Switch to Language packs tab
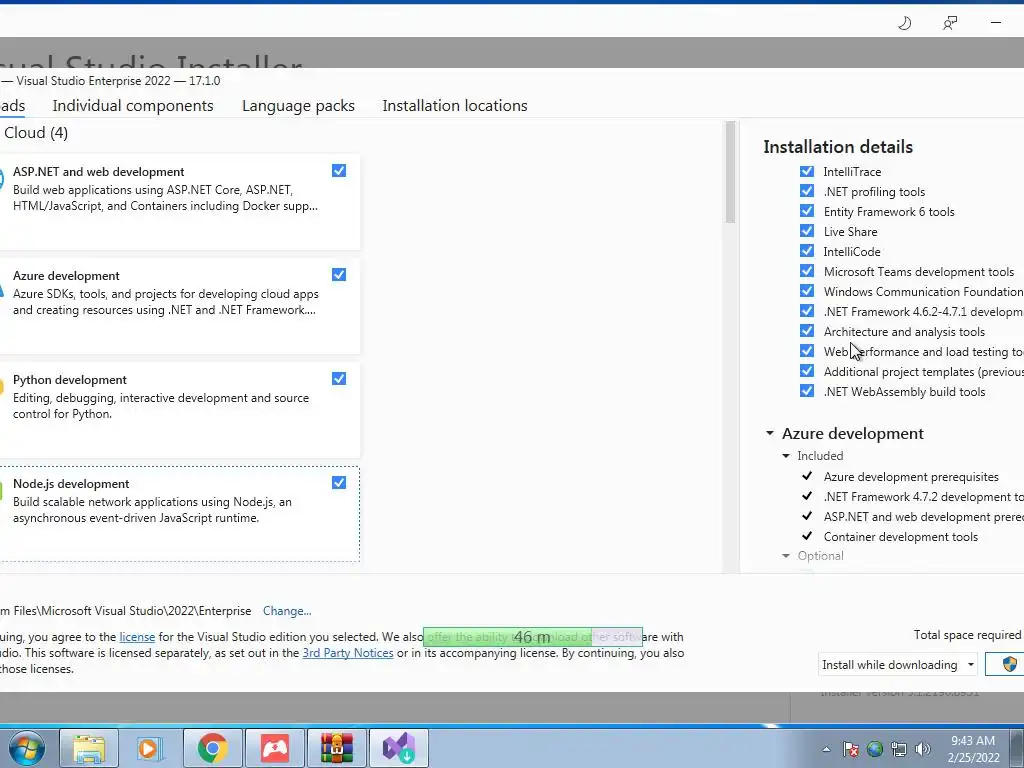 298,106
